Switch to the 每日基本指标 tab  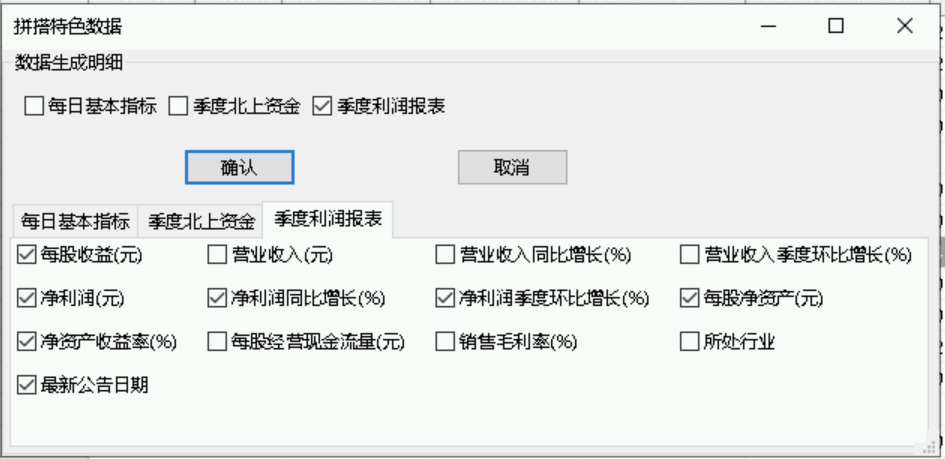75,221
